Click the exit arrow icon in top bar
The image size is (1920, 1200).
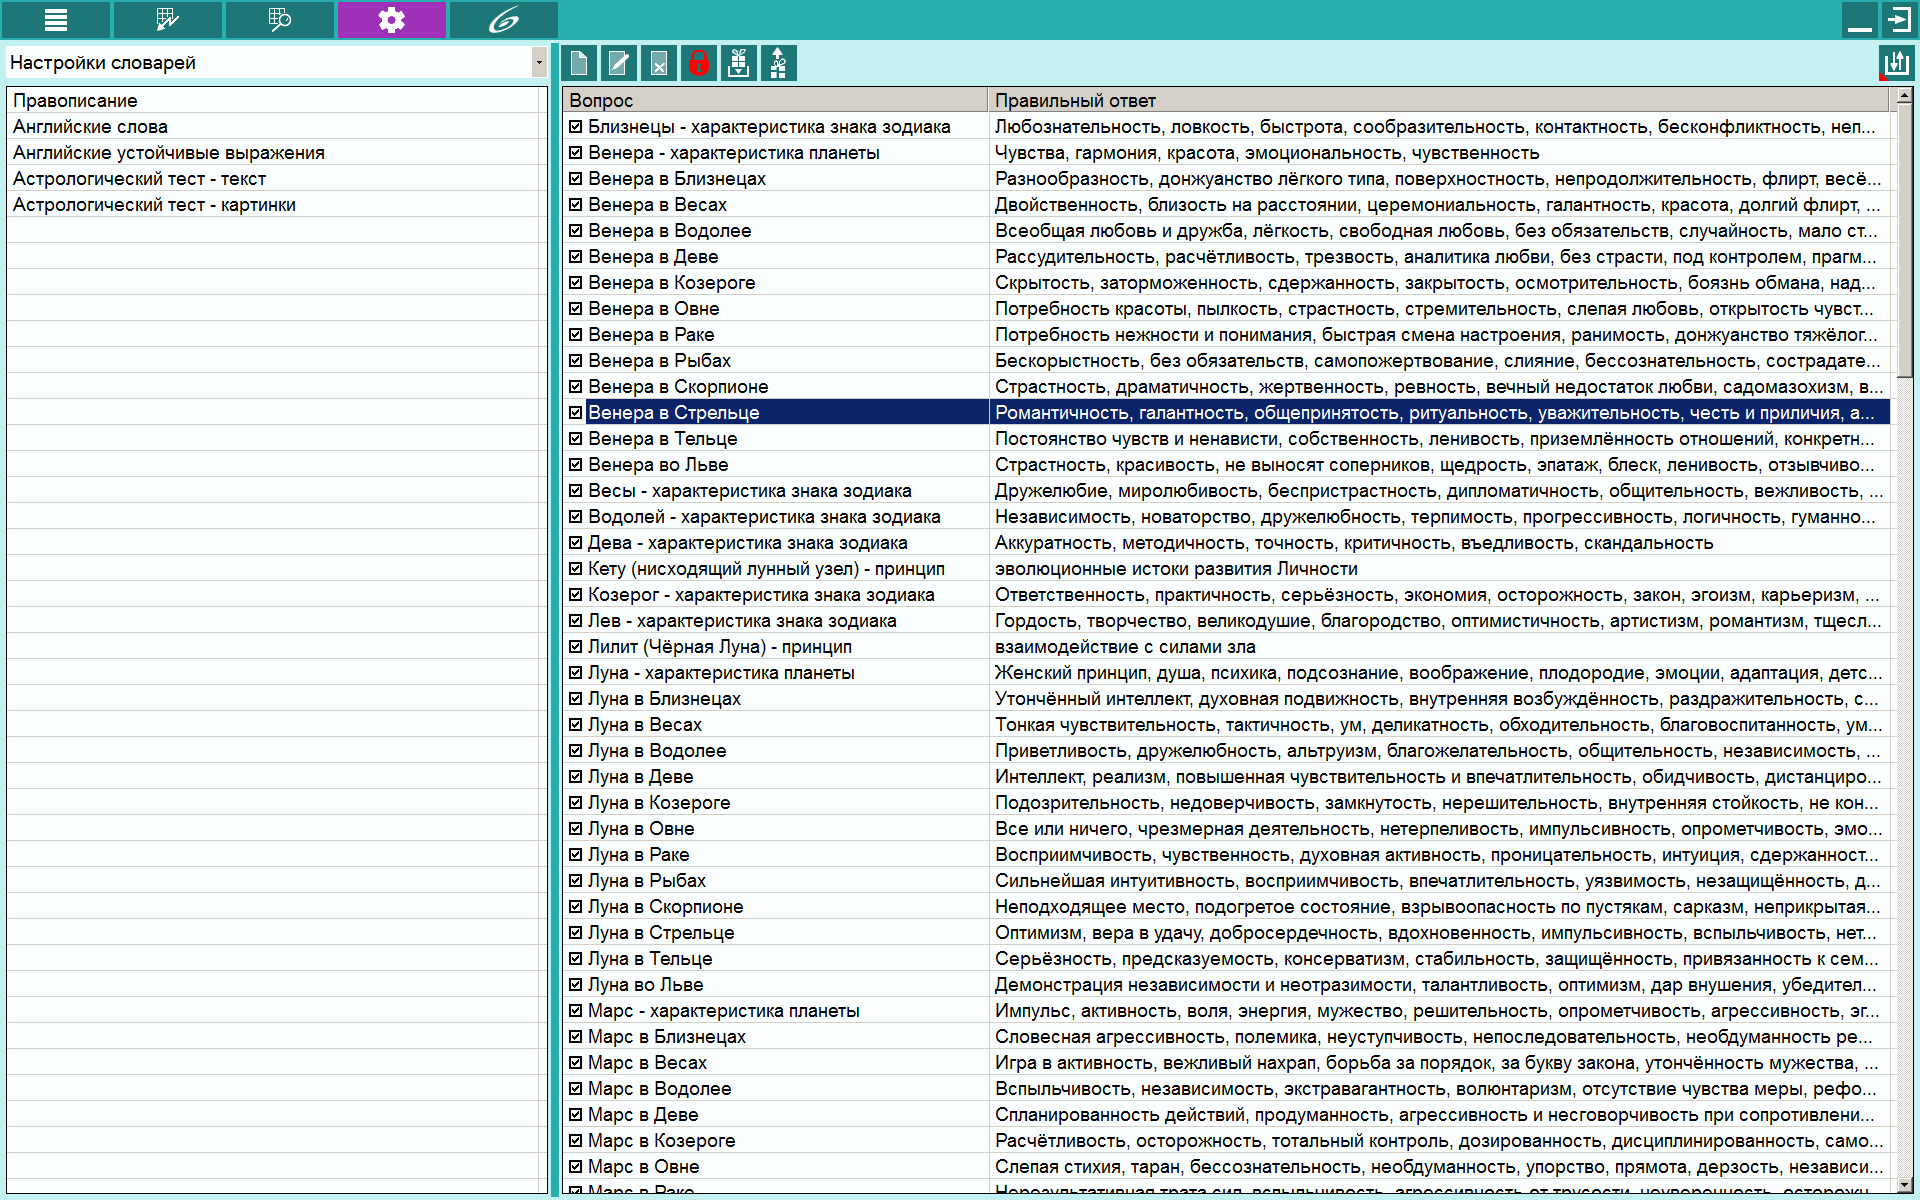(x=1898, y=19)
